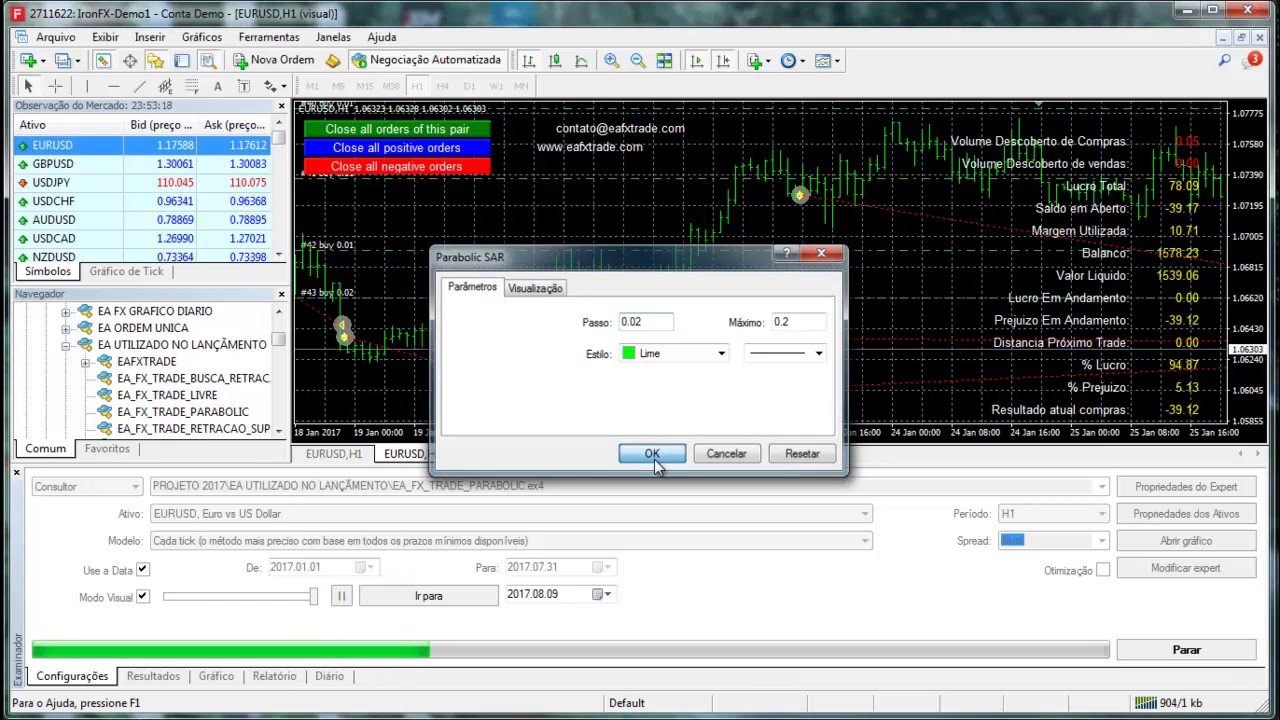Open the notifications icon with badge 3
The height and width of the screenshot is (720, 1280).
tap(1252, 61)
